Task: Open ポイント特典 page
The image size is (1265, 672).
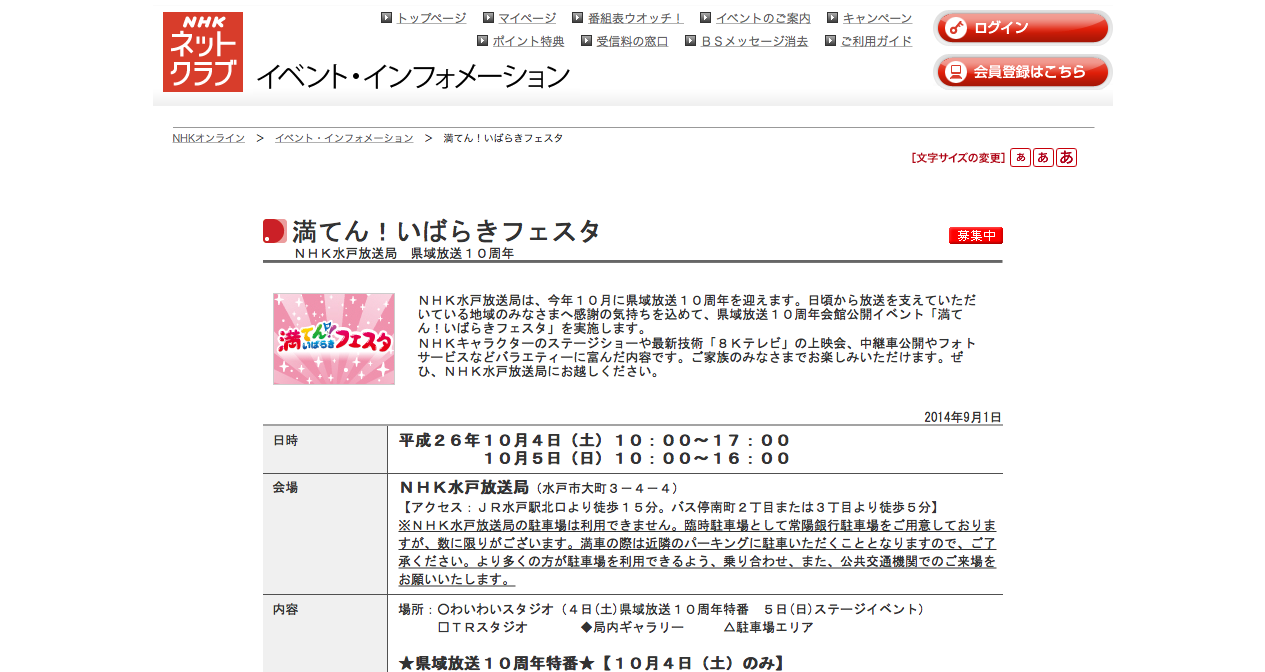Action: tap(528, 41)
